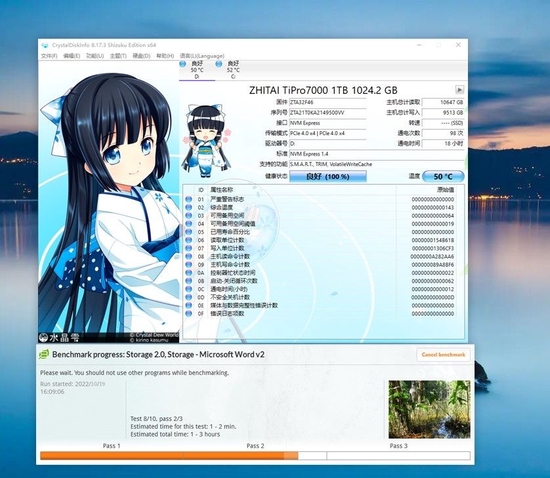550x478 pixels.
Task: Click the power-on hours value 18 小时
Action: coord(443,143)
